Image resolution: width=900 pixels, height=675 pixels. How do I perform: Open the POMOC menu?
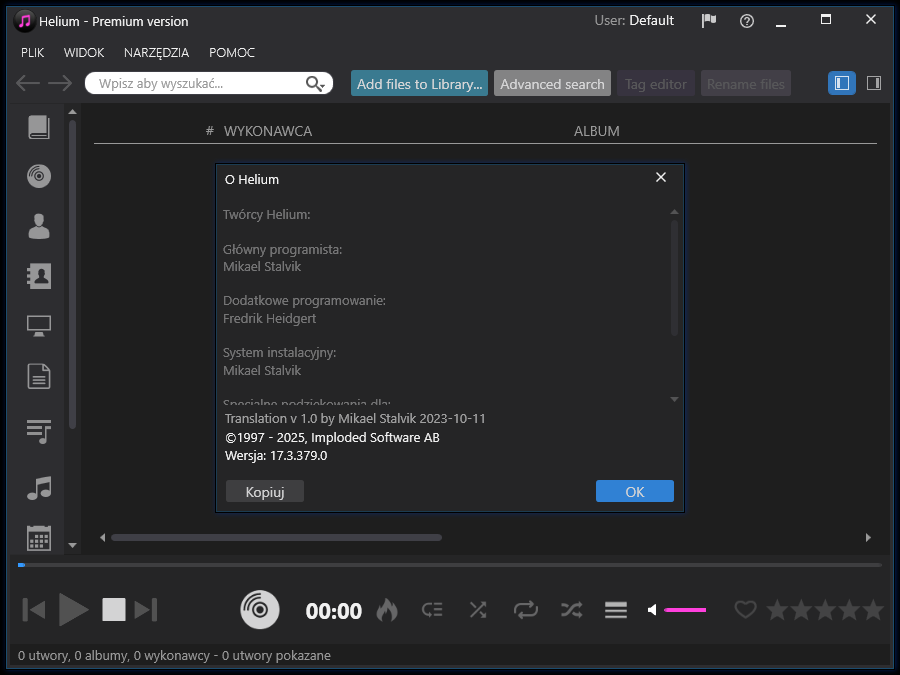pyautogui.click(x=232, y=52)
